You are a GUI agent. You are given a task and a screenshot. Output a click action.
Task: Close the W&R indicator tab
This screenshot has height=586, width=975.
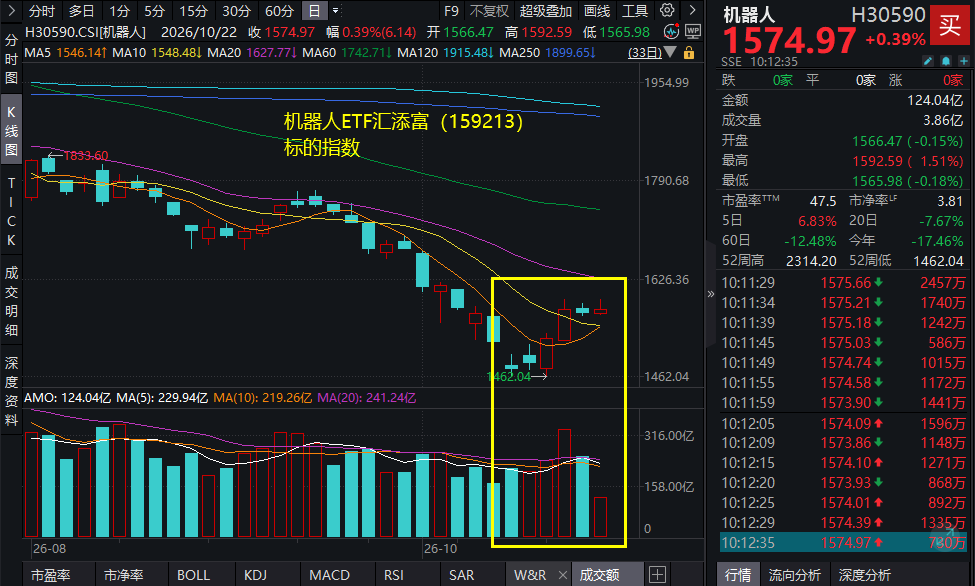(x=563, y=575)
